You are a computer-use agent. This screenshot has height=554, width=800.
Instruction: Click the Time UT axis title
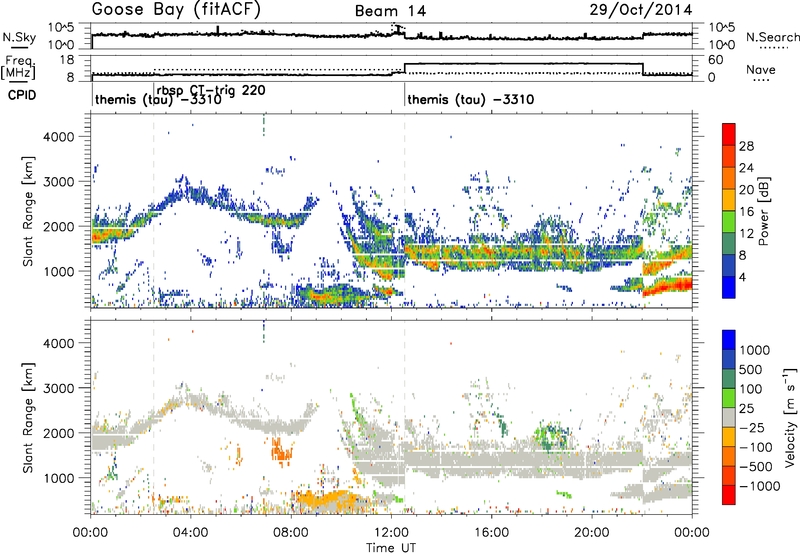pyautogui.click(x=391, y=548)
